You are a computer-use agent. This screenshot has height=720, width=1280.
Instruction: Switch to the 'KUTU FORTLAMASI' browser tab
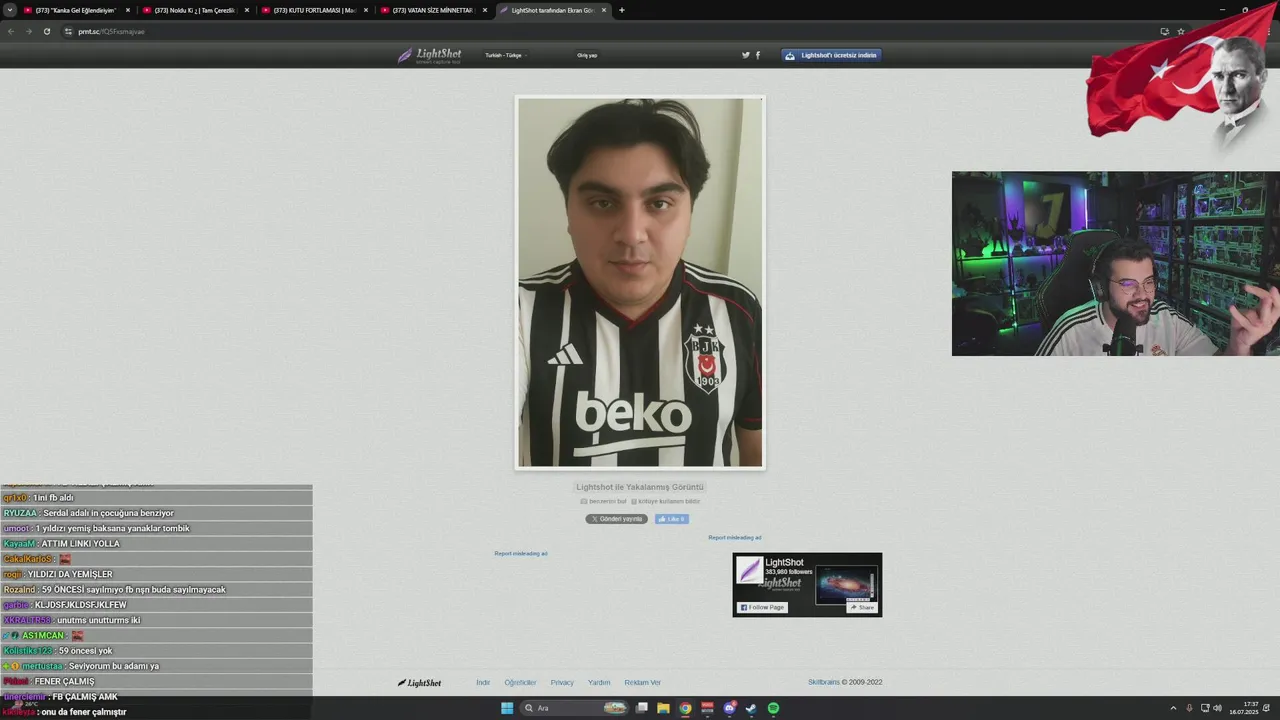click(316, 10)
